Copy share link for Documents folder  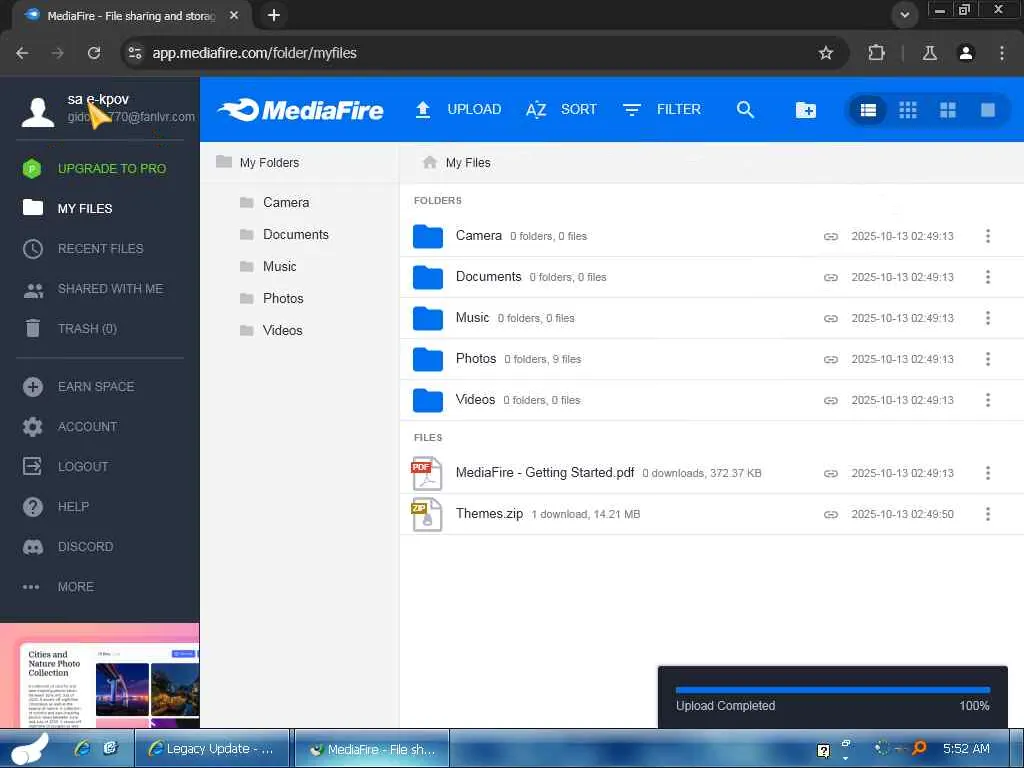pos(831,278)
